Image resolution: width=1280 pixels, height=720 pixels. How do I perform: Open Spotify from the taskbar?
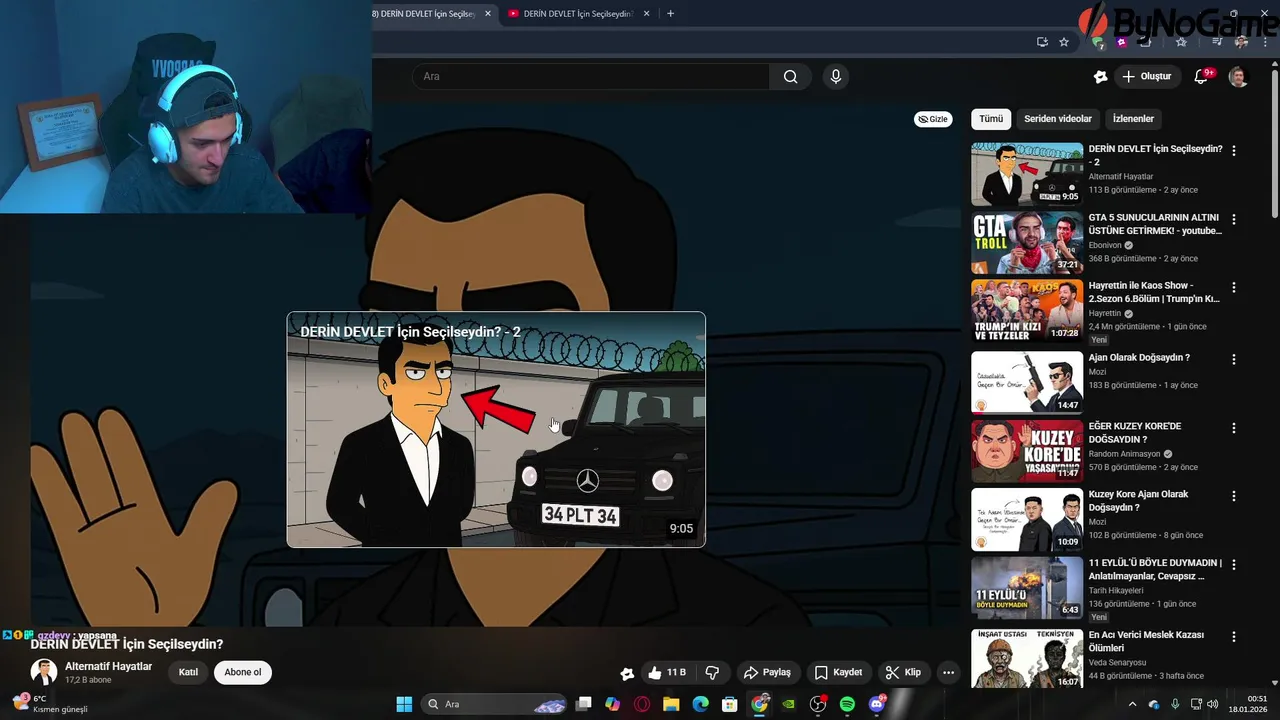[847, 704]
